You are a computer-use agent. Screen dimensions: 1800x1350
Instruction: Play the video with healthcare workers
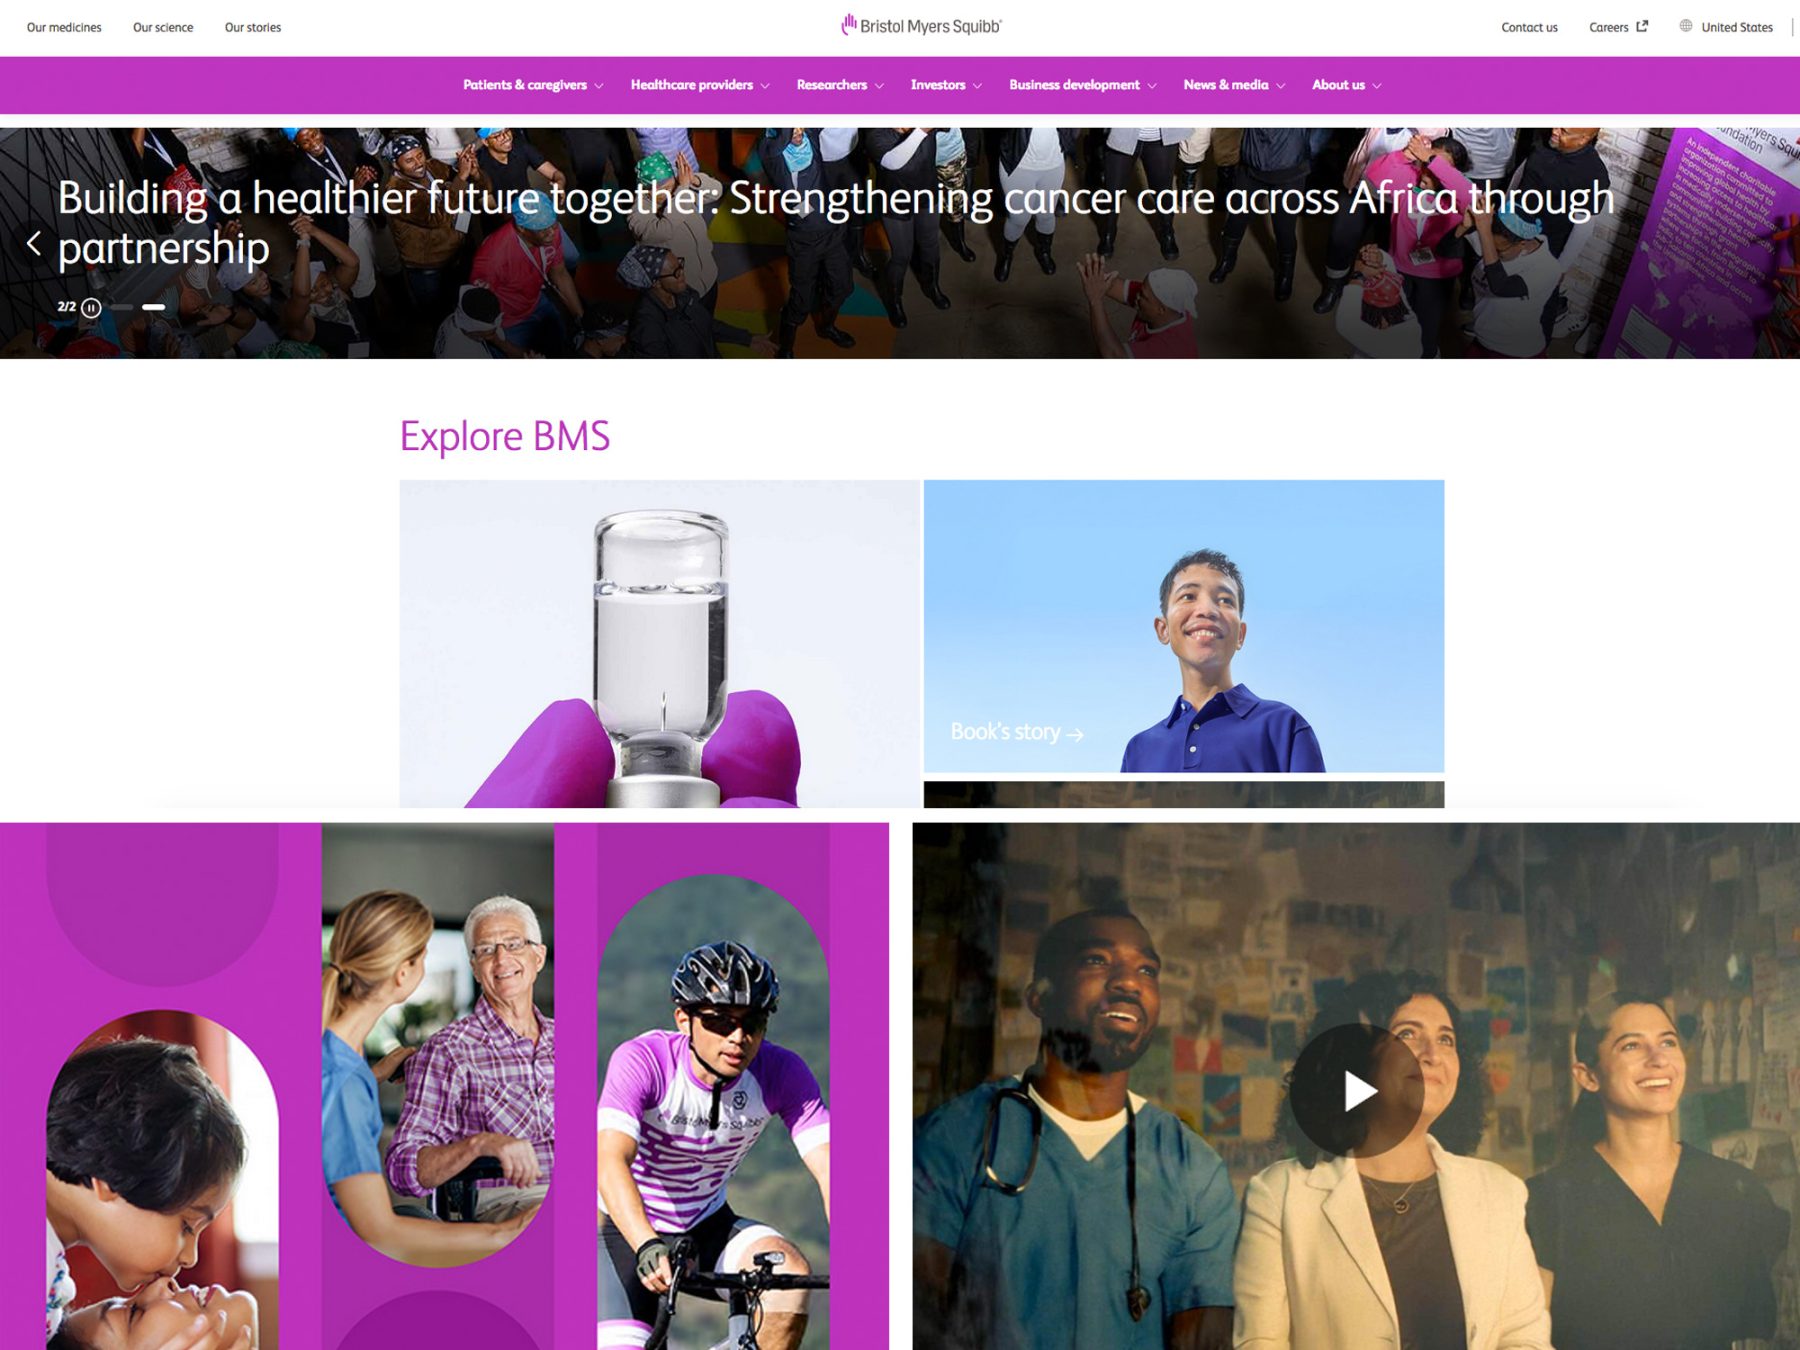(1357, 1091)
